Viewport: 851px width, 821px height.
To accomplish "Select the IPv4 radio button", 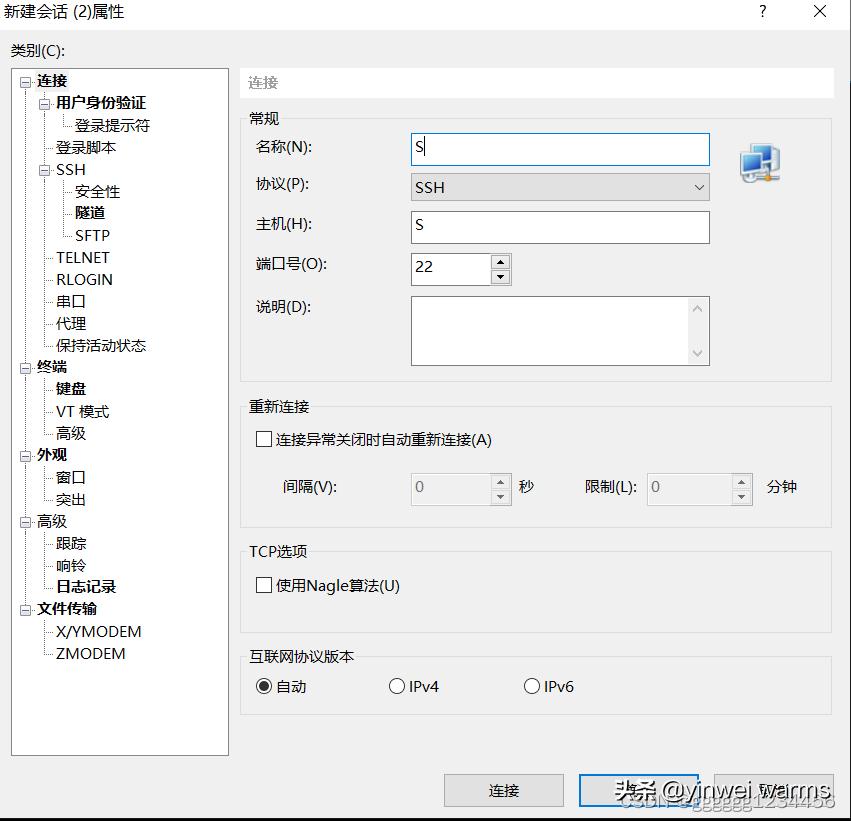I will click(x=397, y=686).
